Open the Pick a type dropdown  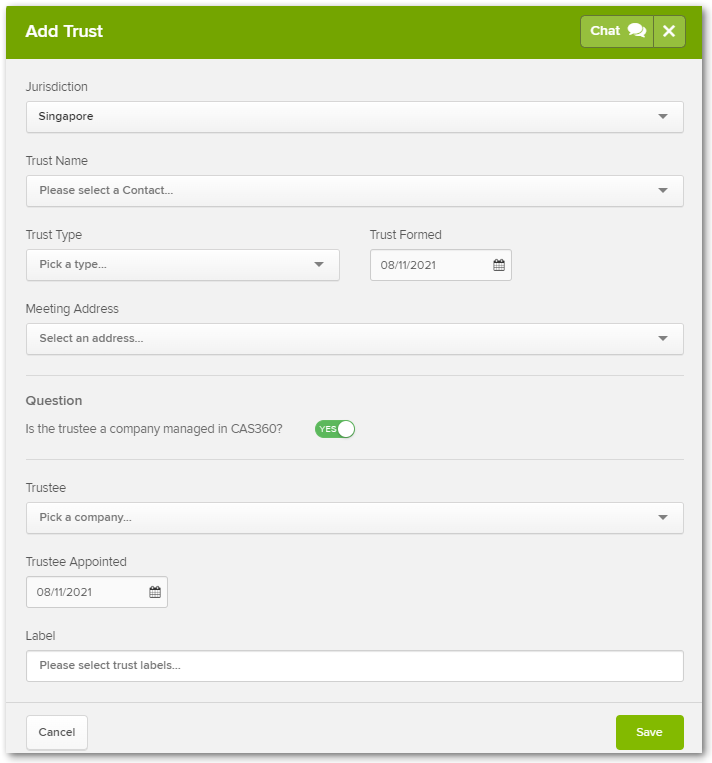tap(183, 265)
